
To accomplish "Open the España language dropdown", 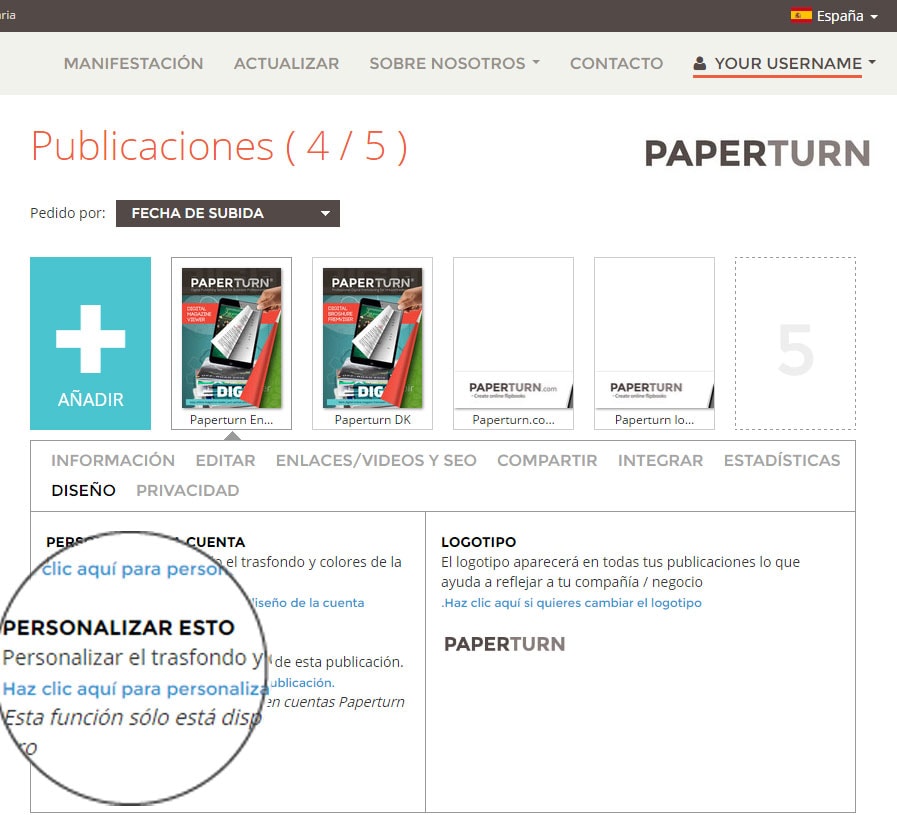I will coord(834,15).
